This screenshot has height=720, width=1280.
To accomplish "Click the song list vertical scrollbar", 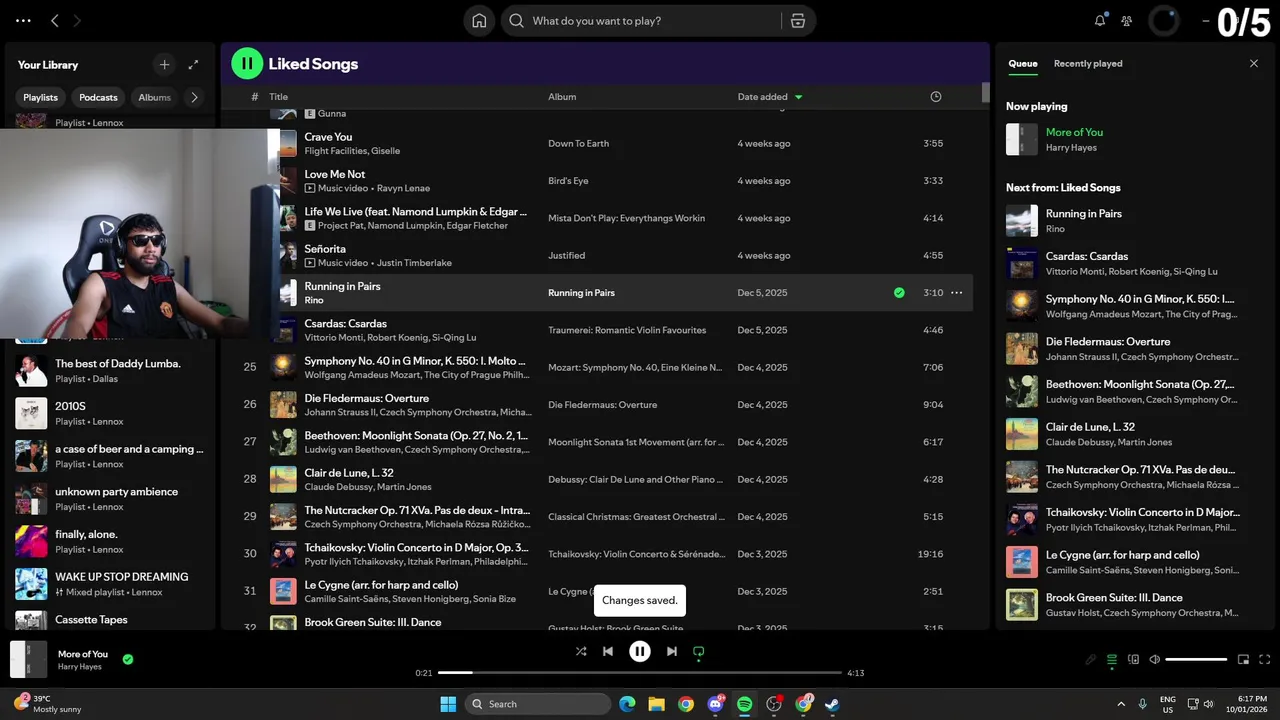I will coord(986,93).
